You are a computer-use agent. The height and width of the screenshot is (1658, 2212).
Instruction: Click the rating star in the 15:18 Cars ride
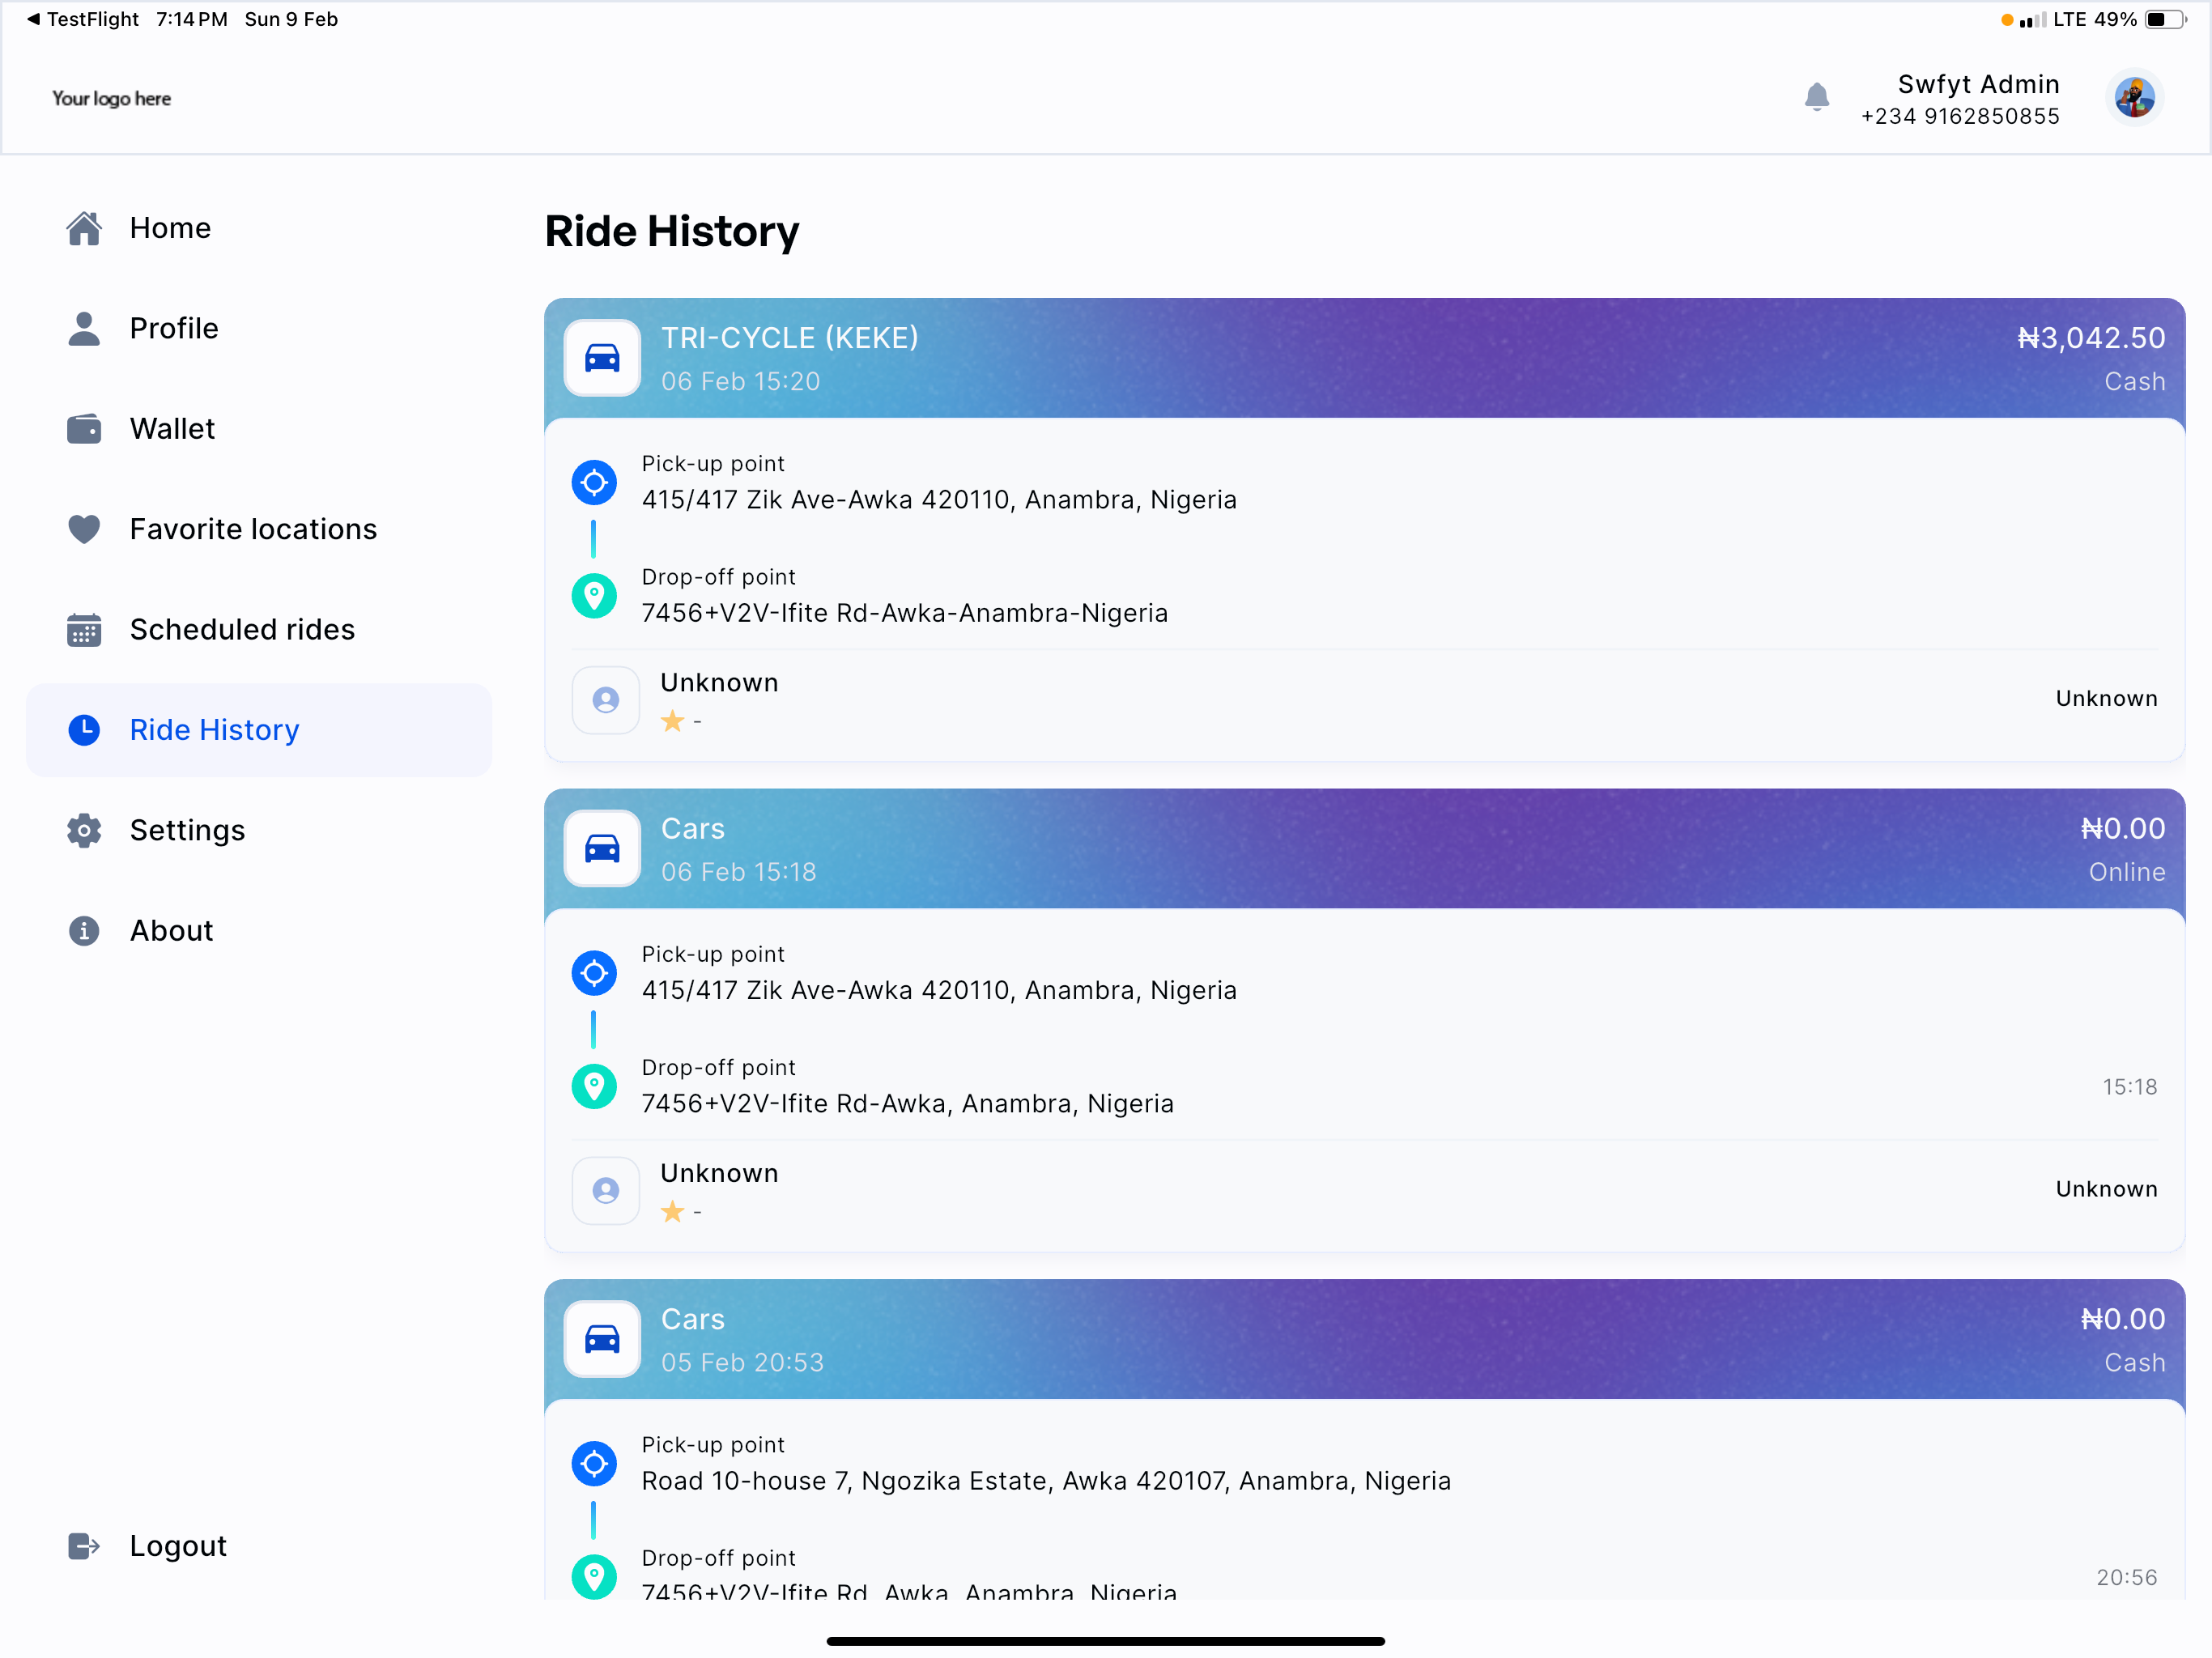tap(672, 1212)
